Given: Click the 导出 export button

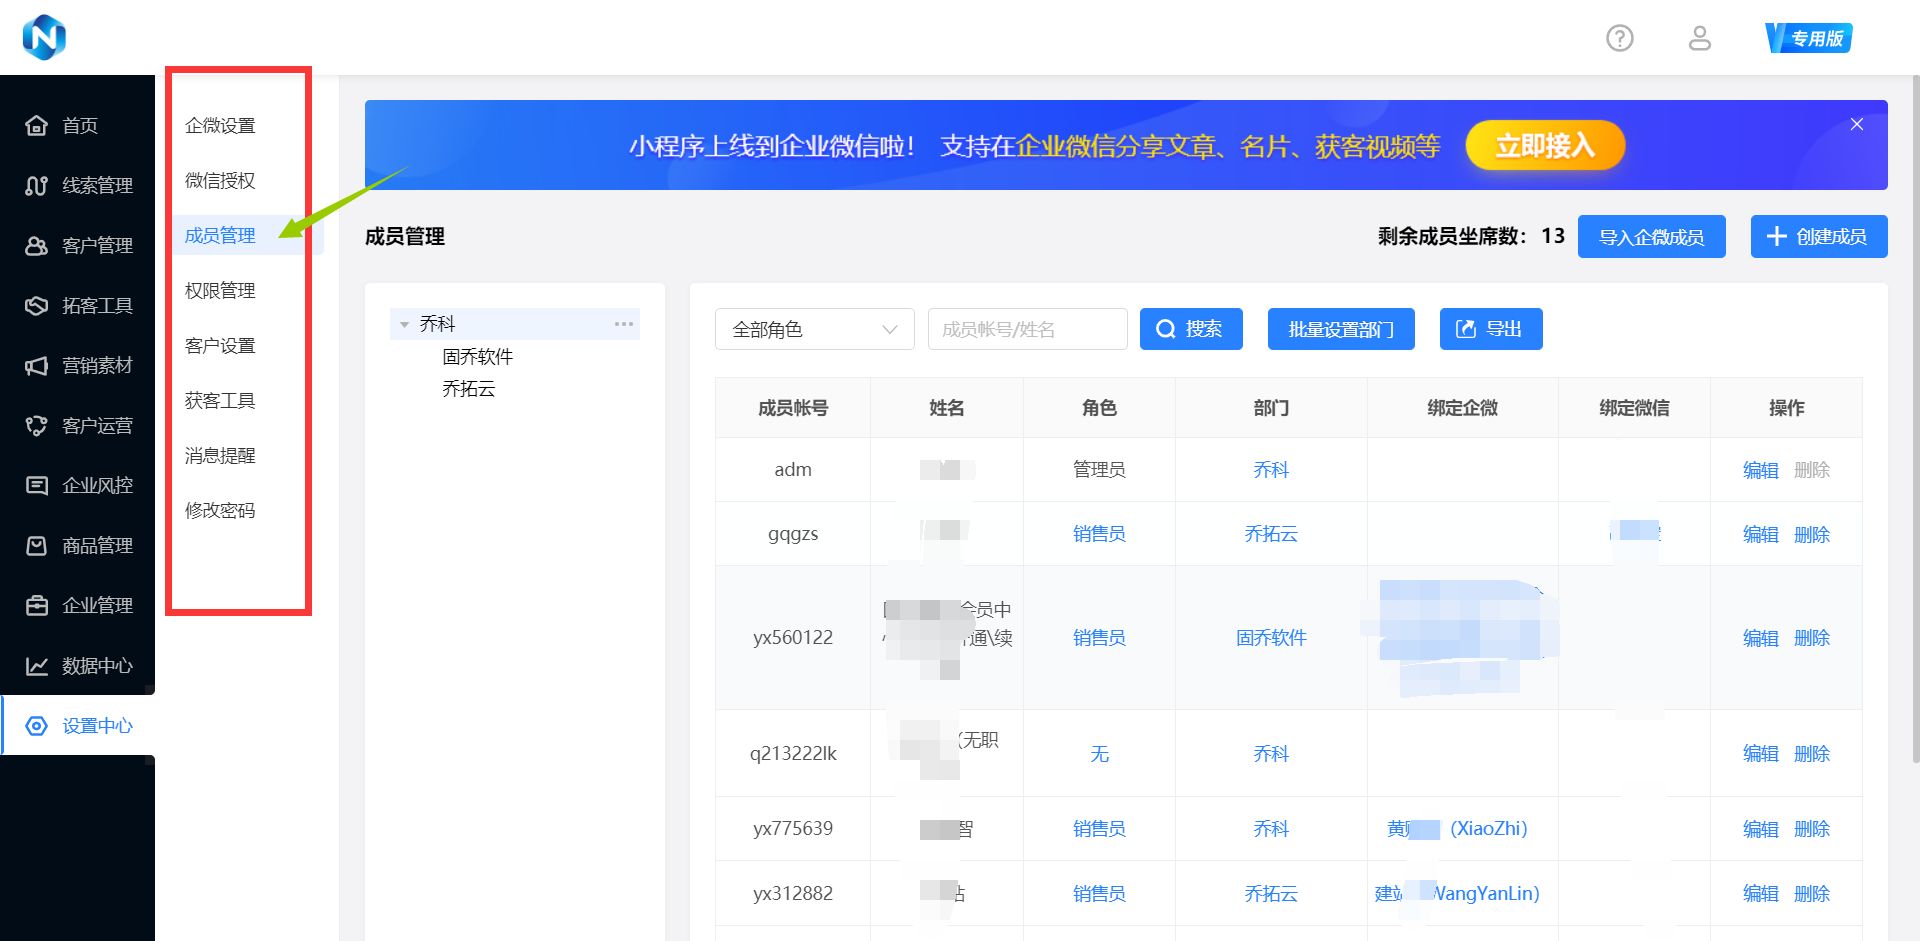Looking at the screenshot, I should pyautogui.click(x=1490, y=329).
